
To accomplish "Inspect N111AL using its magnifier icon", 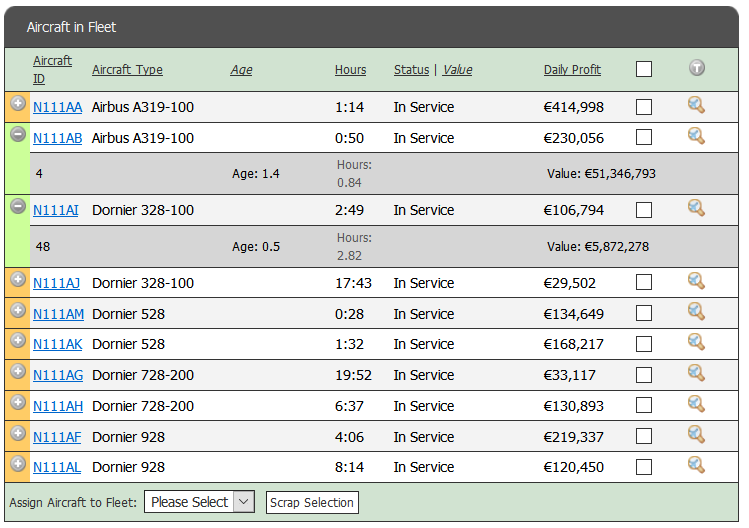I will point(696,465).
